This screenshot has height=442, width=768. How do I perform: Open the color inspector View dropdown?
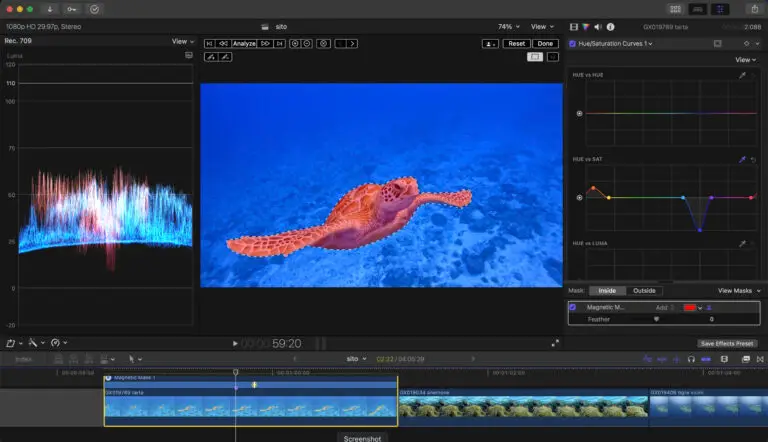745,60
